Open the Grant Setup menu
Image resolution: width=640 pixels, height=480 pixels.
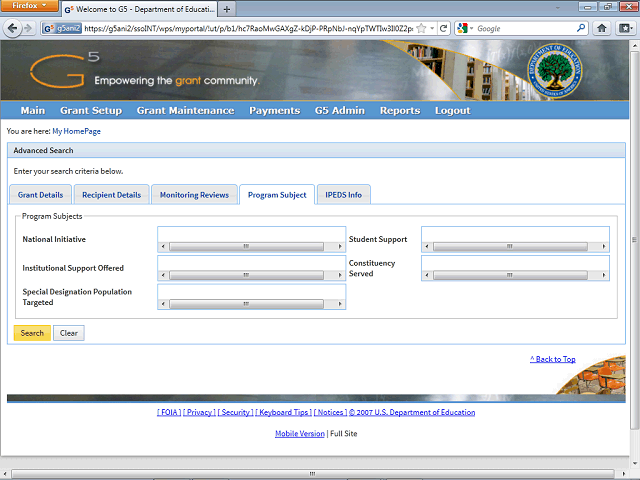91,111
